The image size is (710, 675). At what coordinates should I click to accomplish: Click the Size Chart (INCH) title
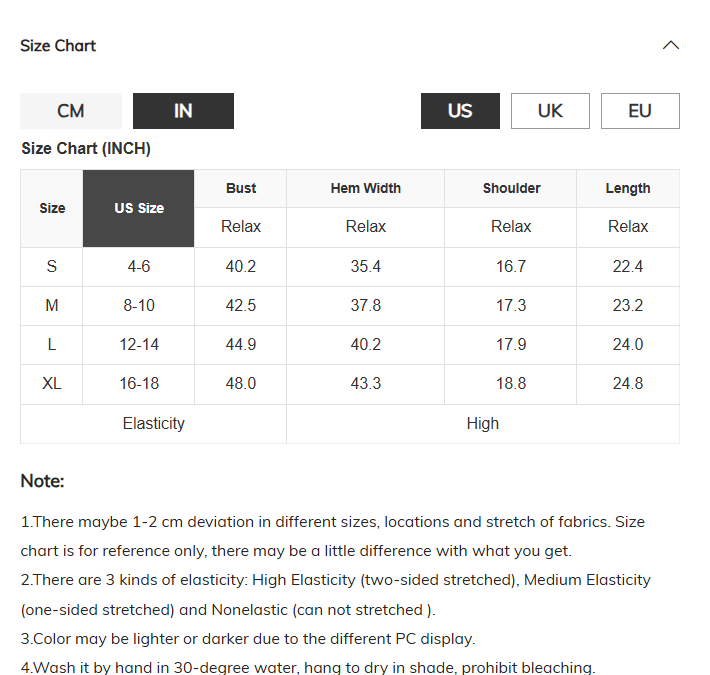point(86,148)
